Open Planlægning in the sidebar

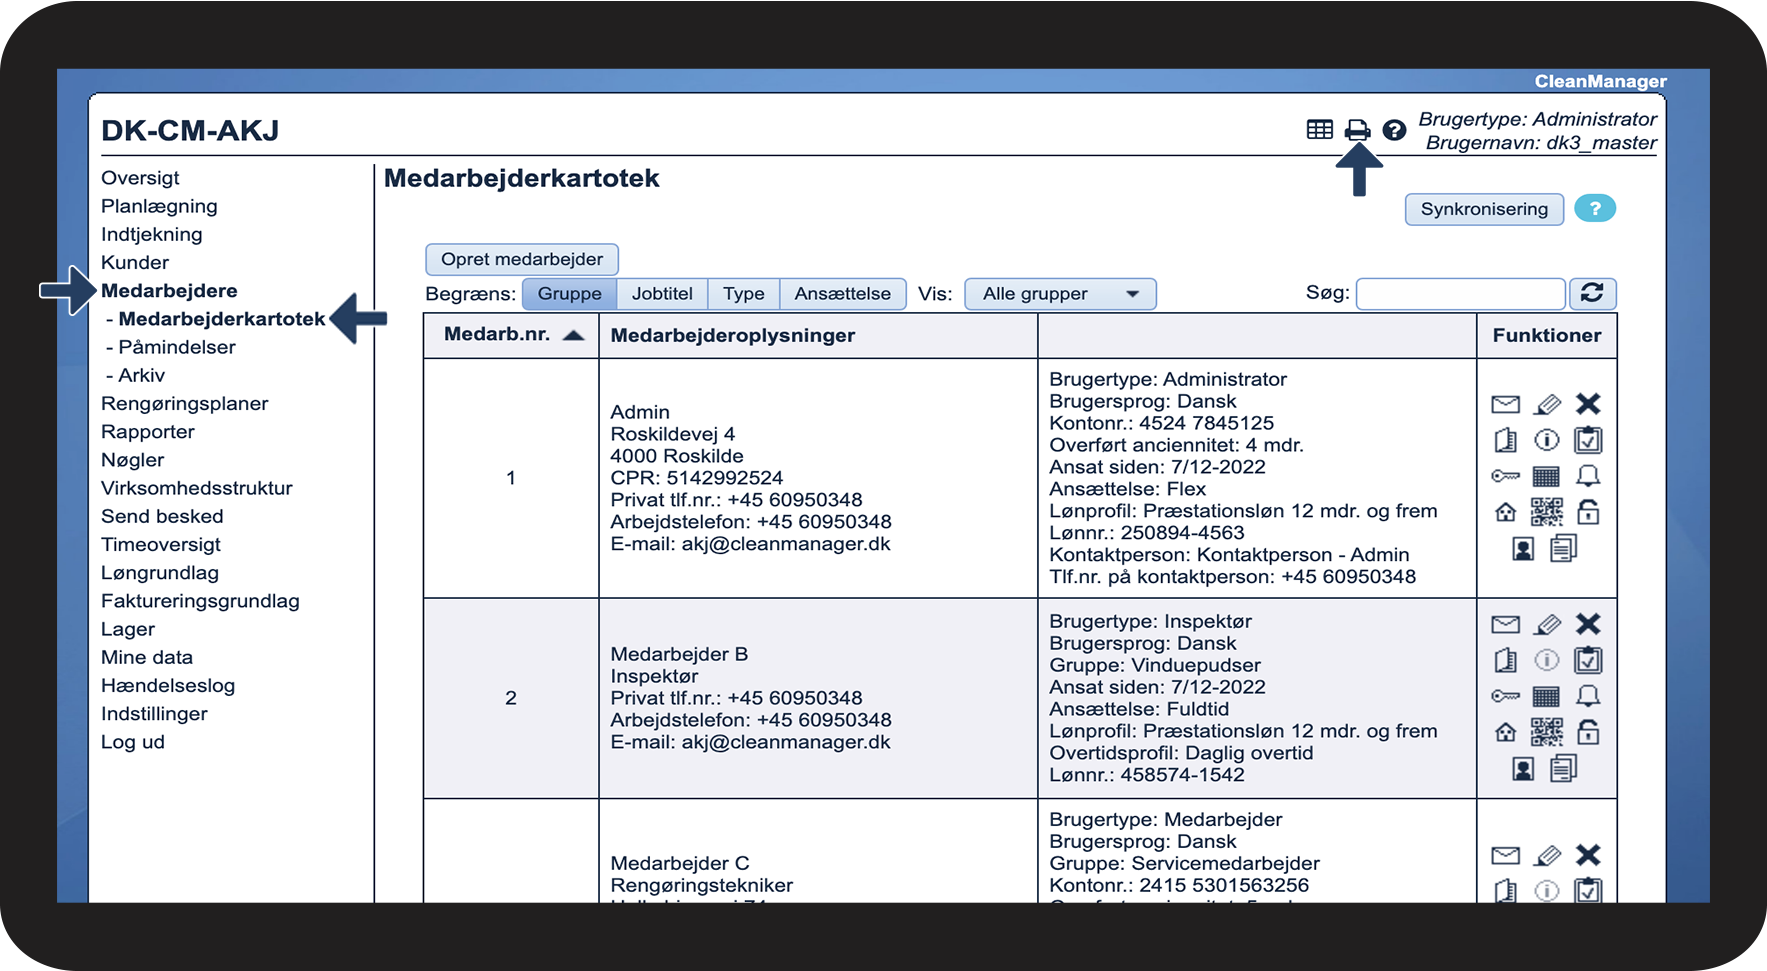pyautogui.click(x=159, y=205)
